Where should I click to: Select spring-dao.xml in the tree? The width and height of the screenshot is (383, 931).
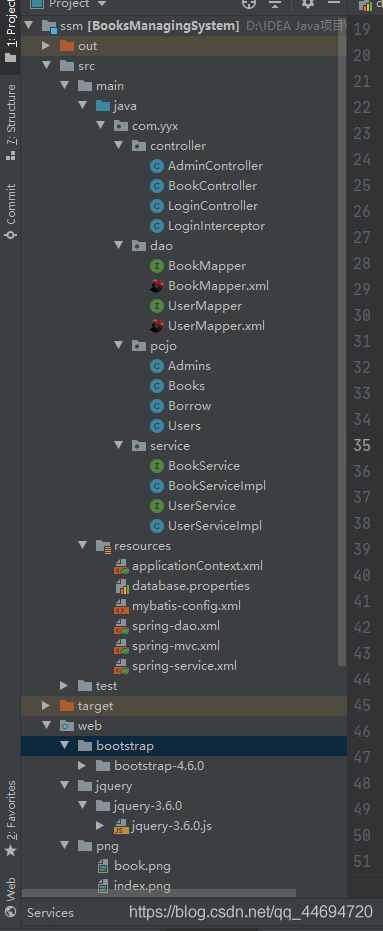(x=176, y=626)
